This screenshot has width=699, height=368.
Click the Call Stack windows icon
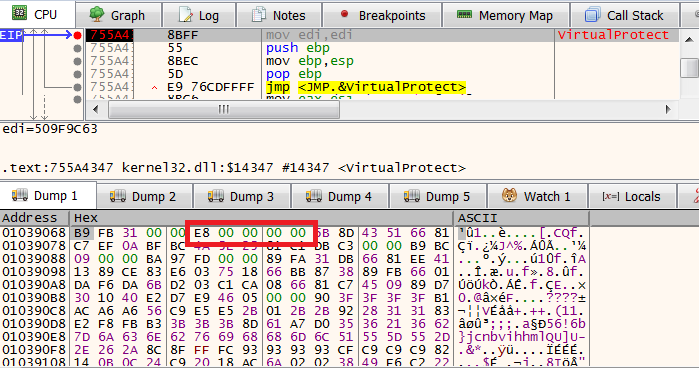pos(592,15)
